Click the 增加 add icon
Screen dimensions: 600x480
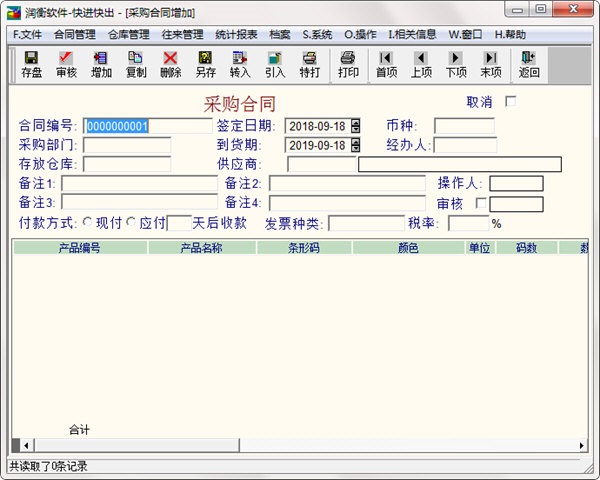[101, 57]
